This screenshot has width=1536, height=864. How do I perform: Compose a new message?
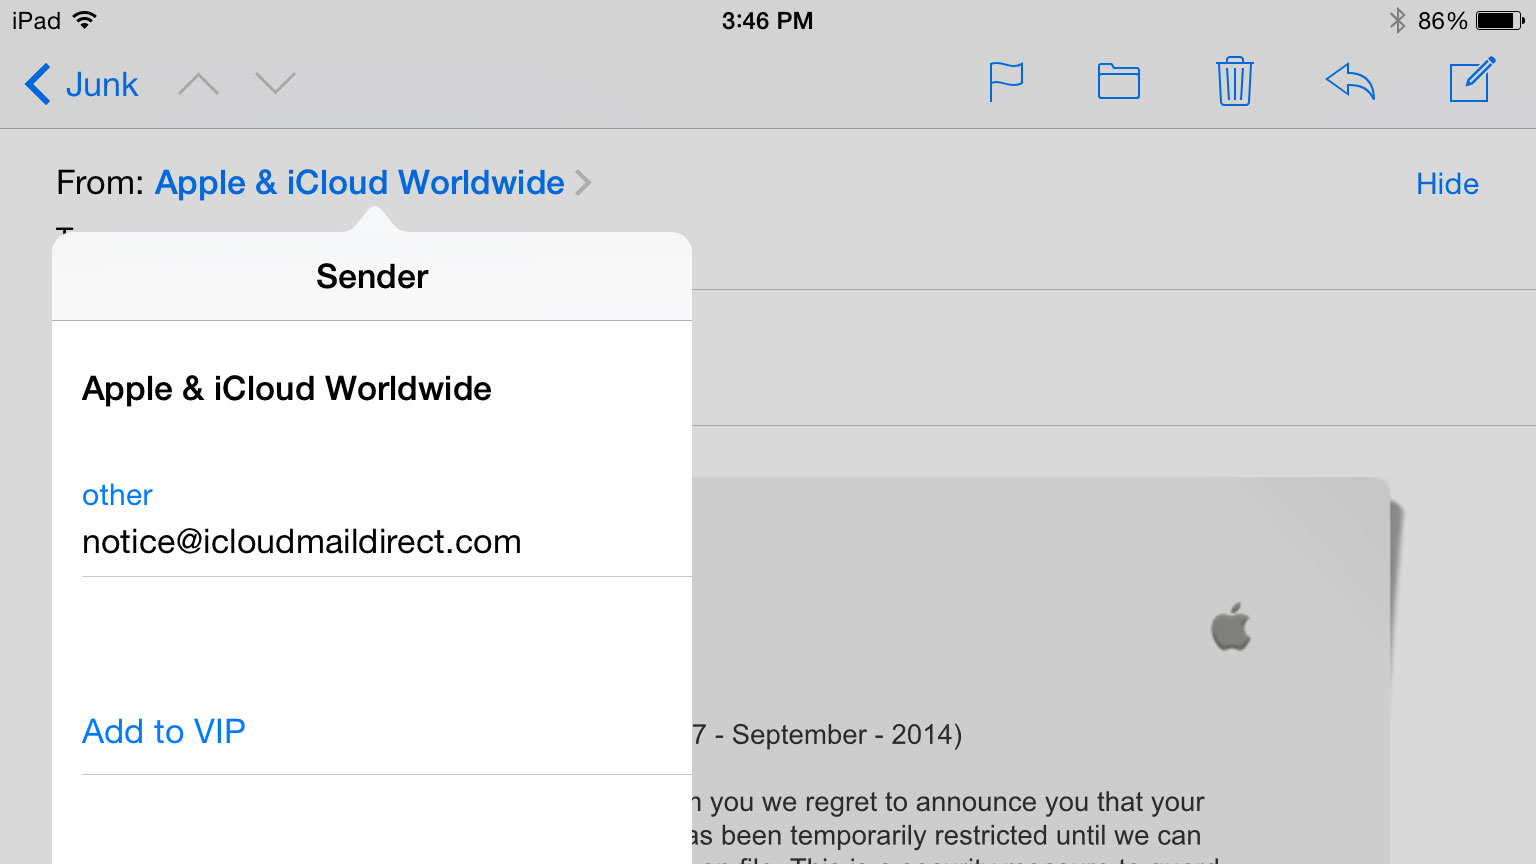[x=1473, y=80]
